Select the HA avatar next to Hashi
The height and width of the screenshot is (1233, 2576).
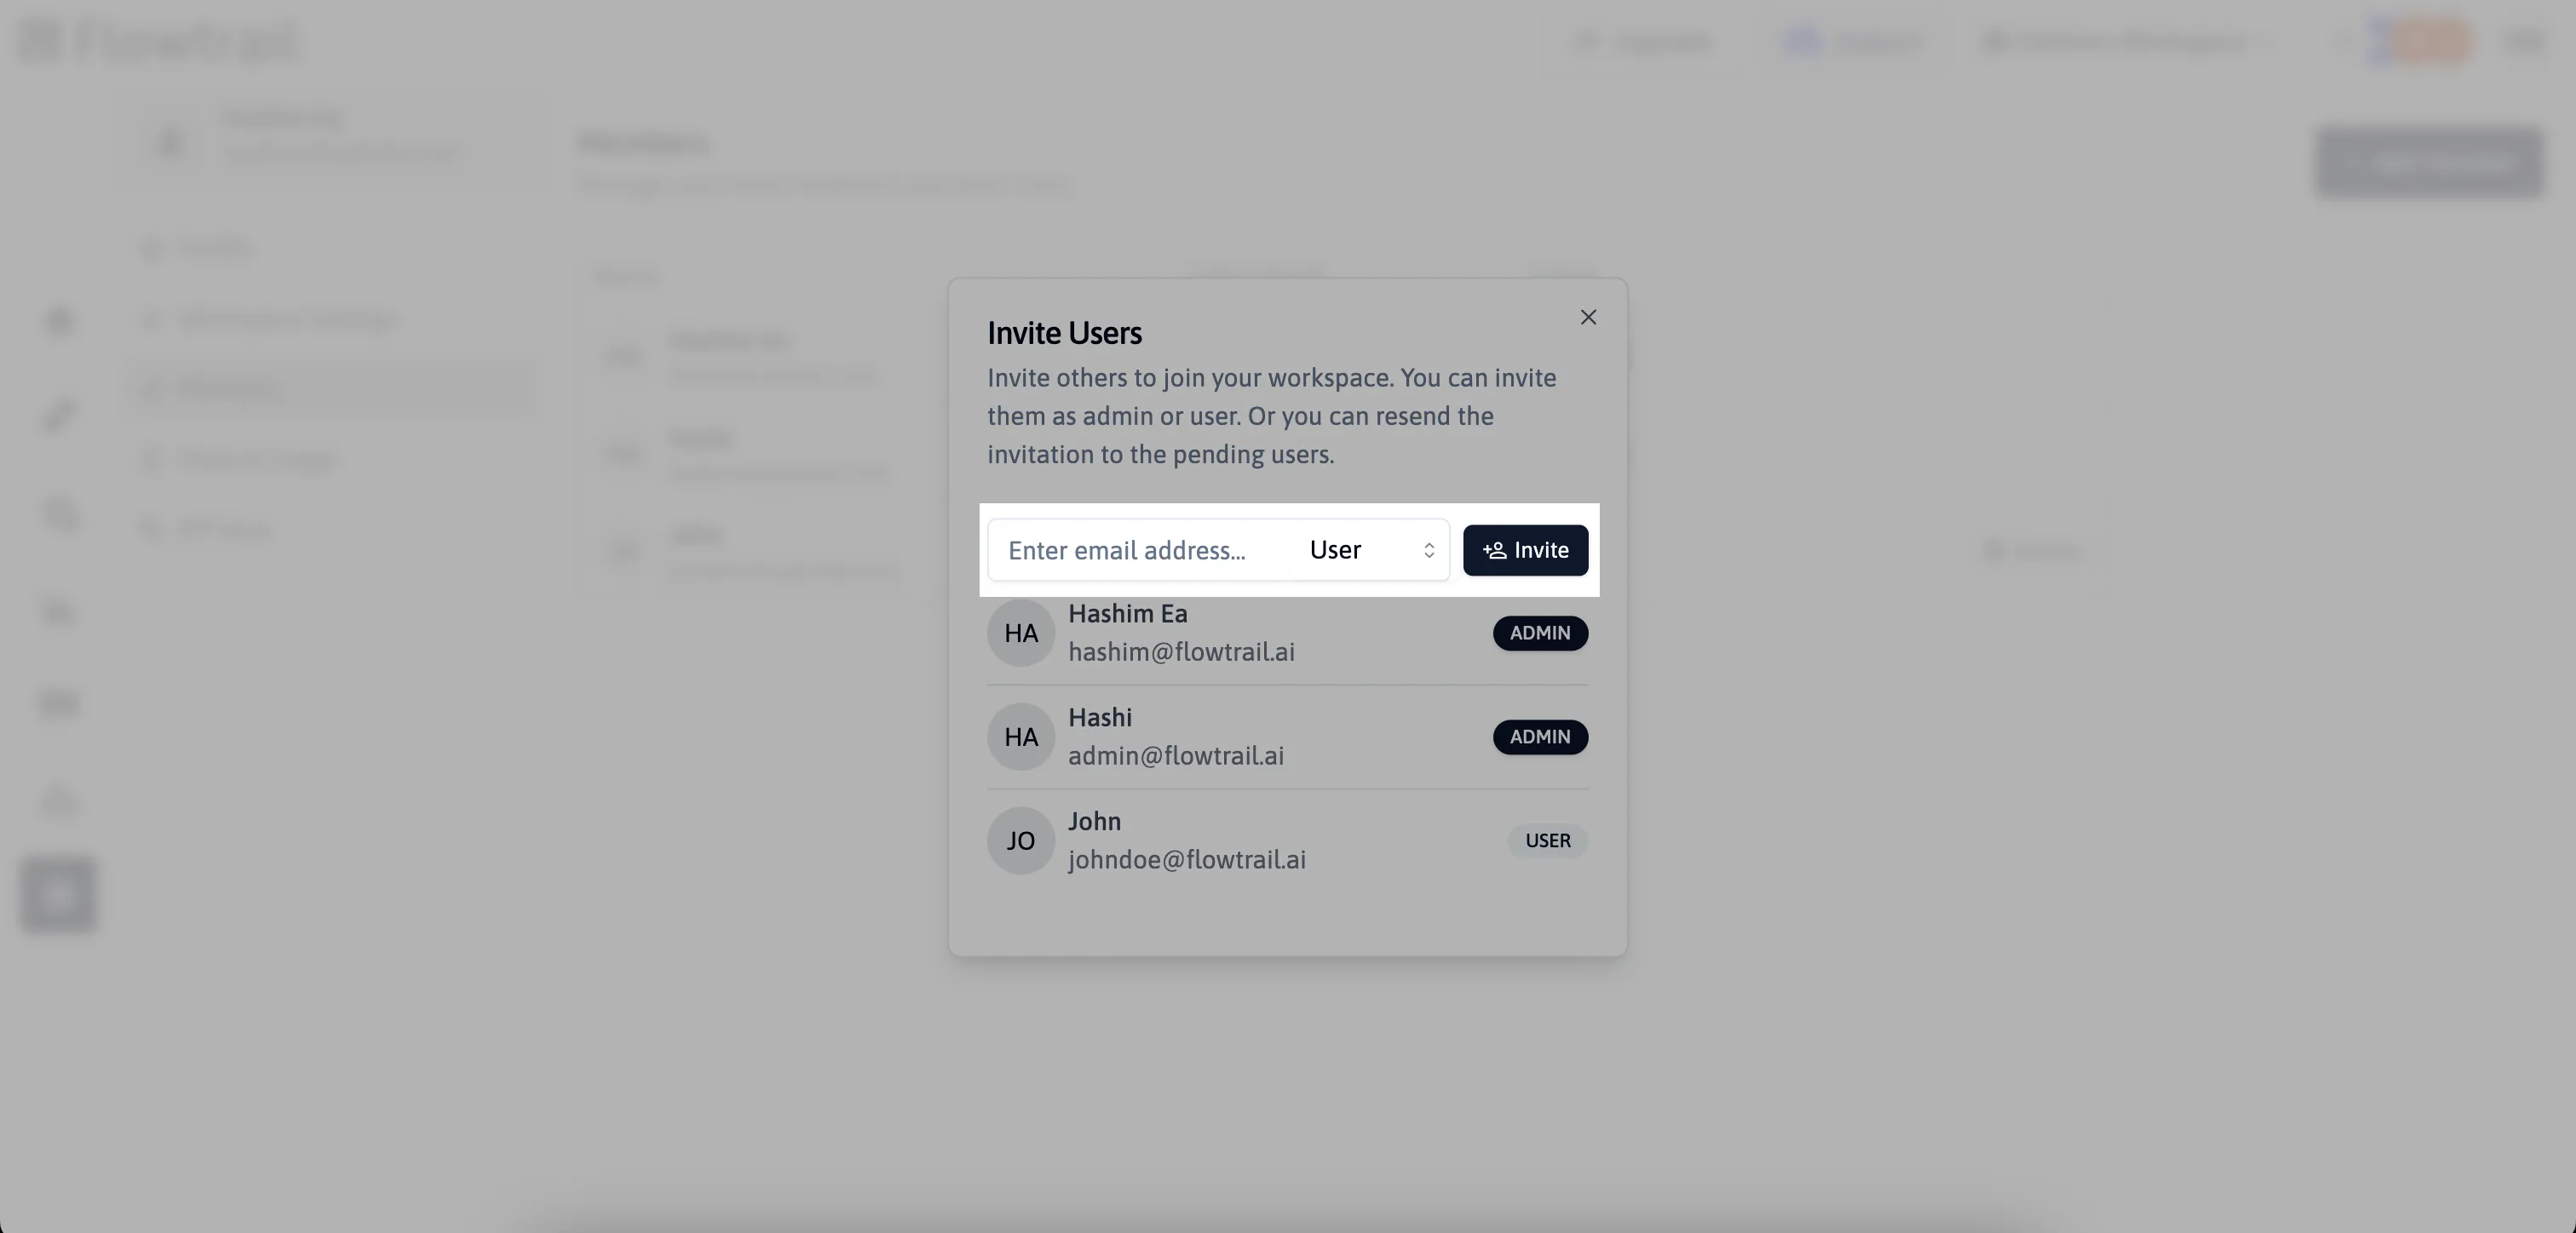click(x=1021, y=737)
